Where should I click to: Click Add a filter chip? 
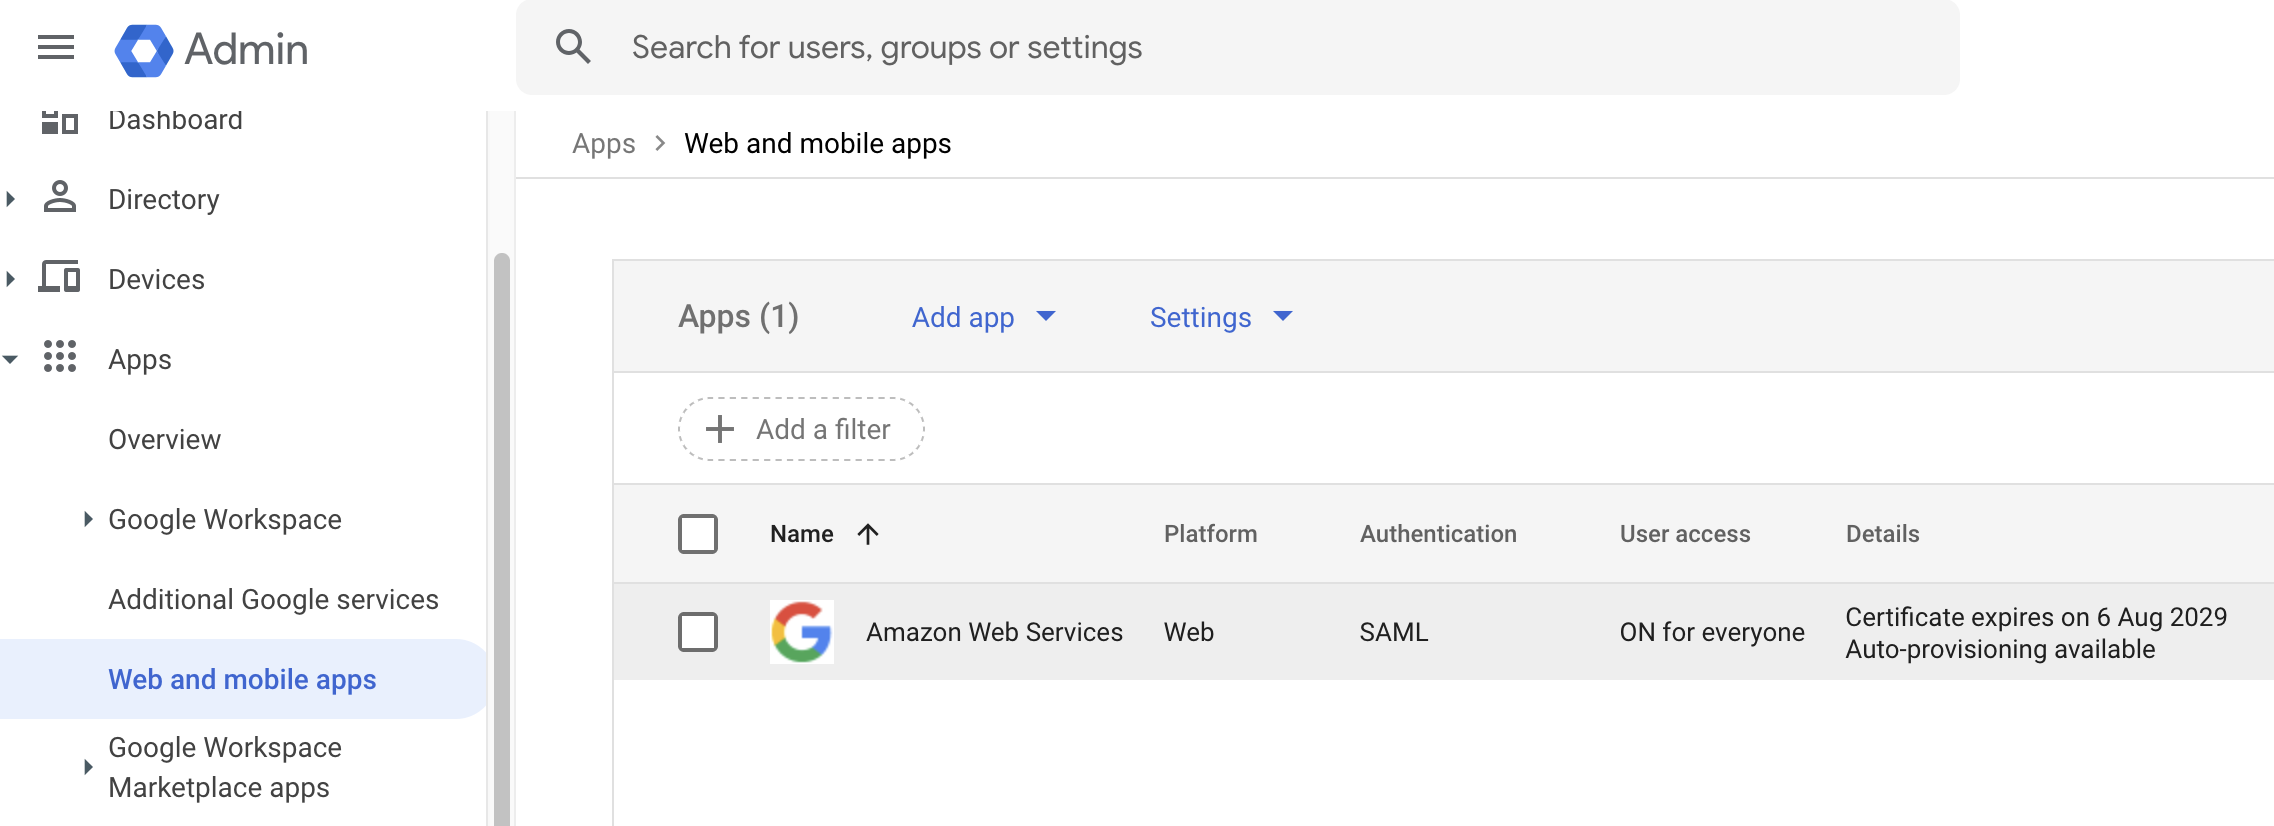coord(801,429)
